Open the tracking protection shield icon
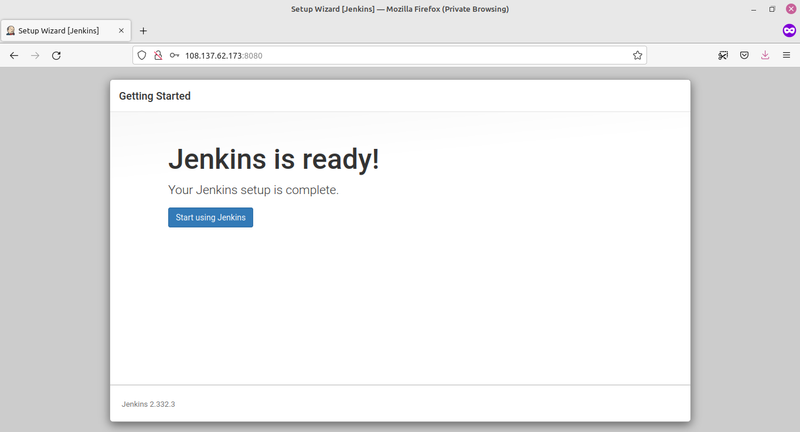This screenshot has width=800, height=432. pyautogui.click(x=142, y=56)
